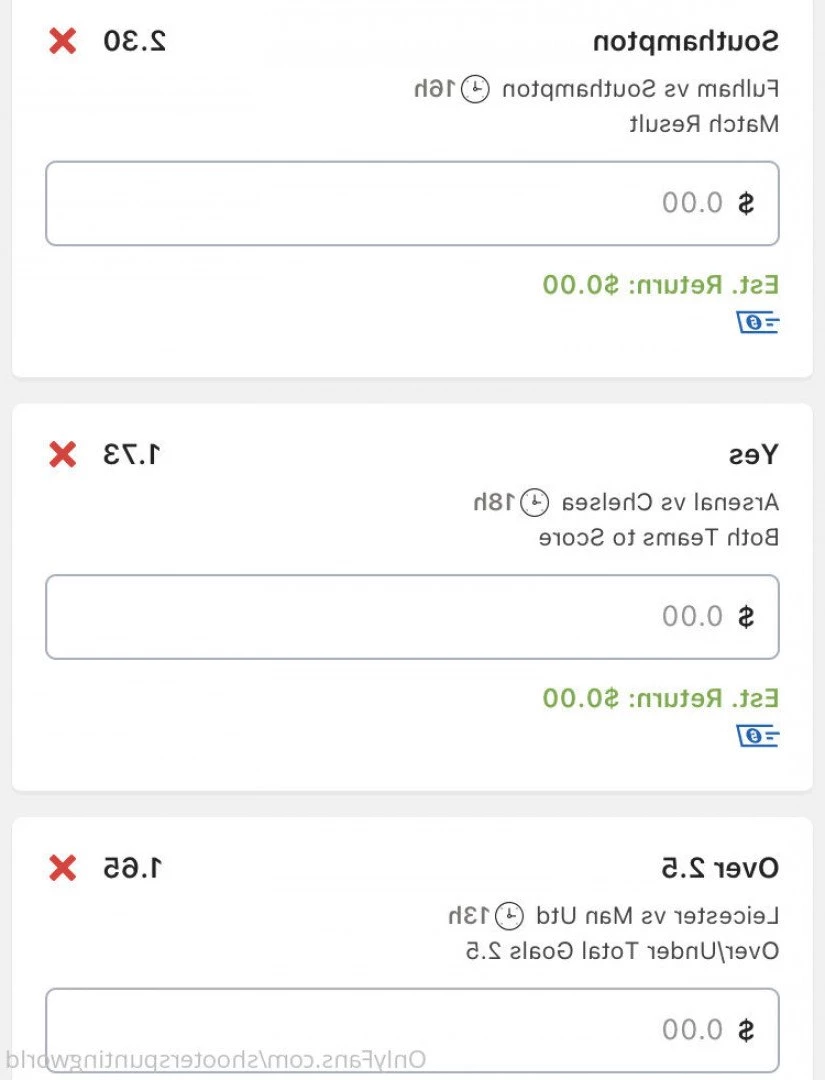
Task: Focus the stake field for Over 2.5 bet
Action: coord(412,1030)
